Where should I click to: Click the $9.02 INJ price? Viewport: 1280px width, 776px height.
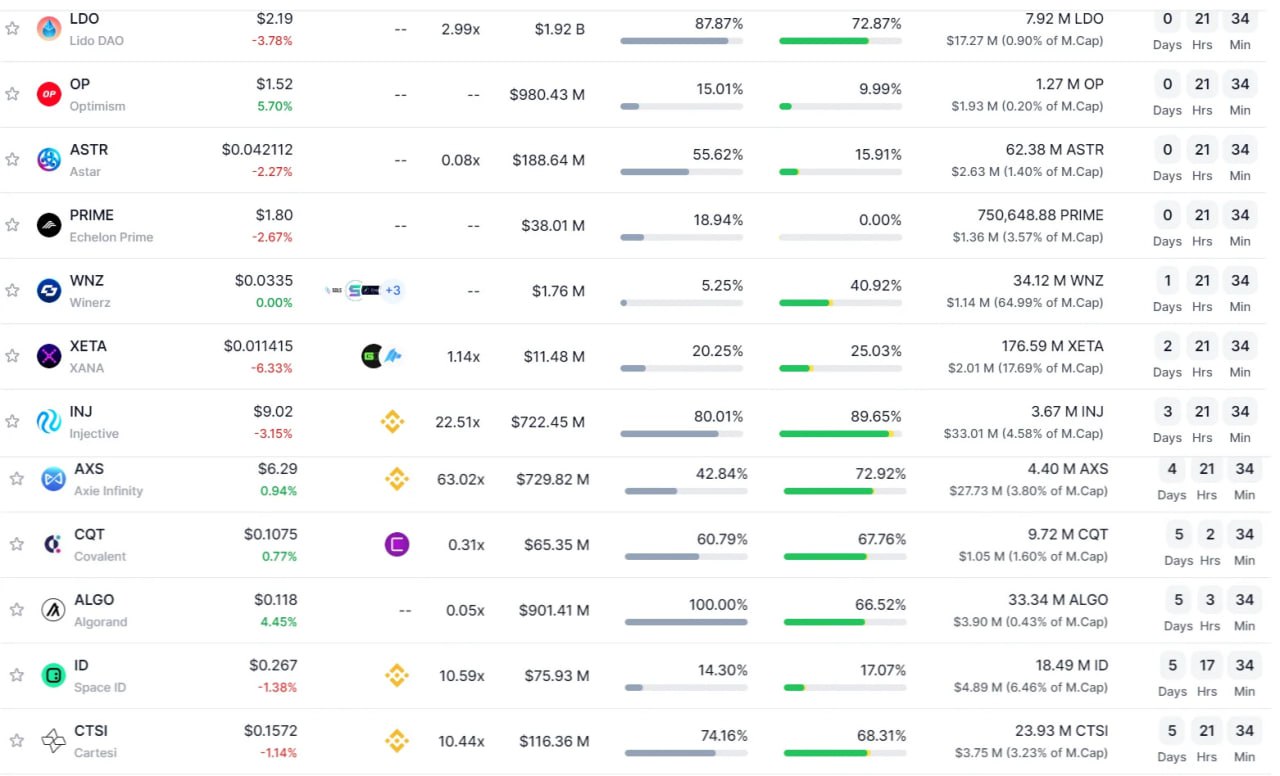pos(273,412)
